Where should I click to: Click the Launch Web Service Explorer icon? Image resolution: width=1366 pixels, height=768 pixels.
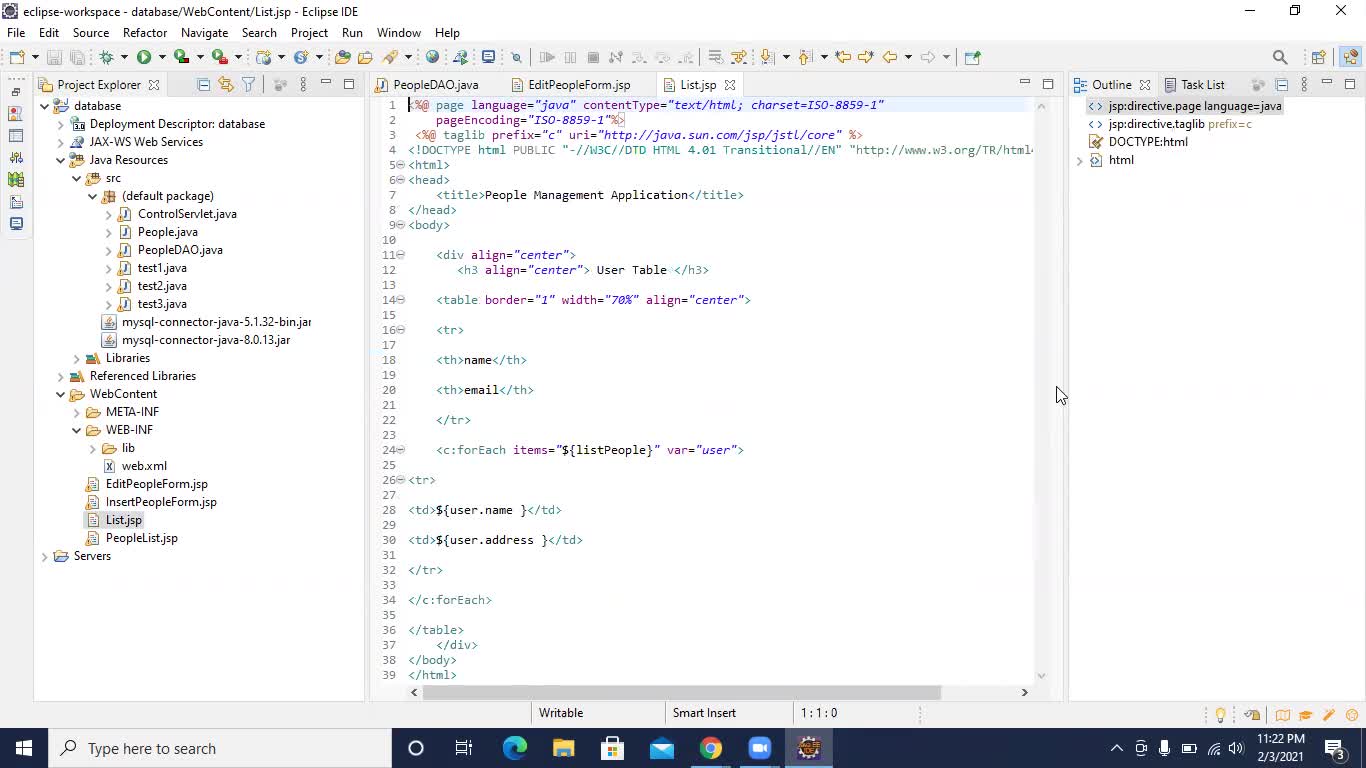pos(460,57)
